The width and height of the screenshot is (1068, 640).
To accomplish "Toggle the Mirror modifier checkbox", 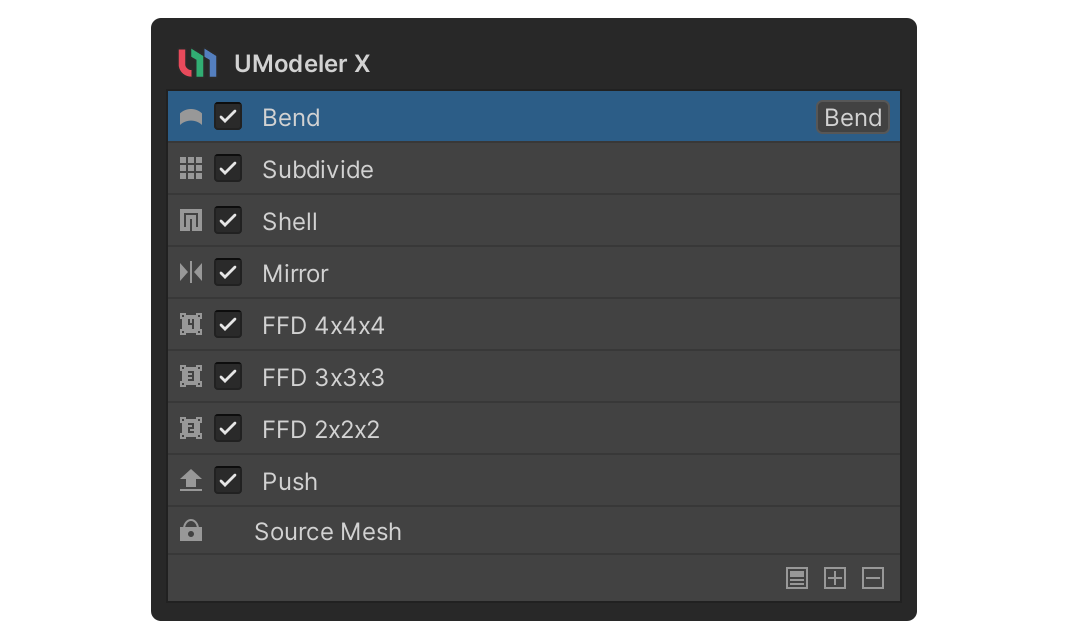I will (228, 273).
